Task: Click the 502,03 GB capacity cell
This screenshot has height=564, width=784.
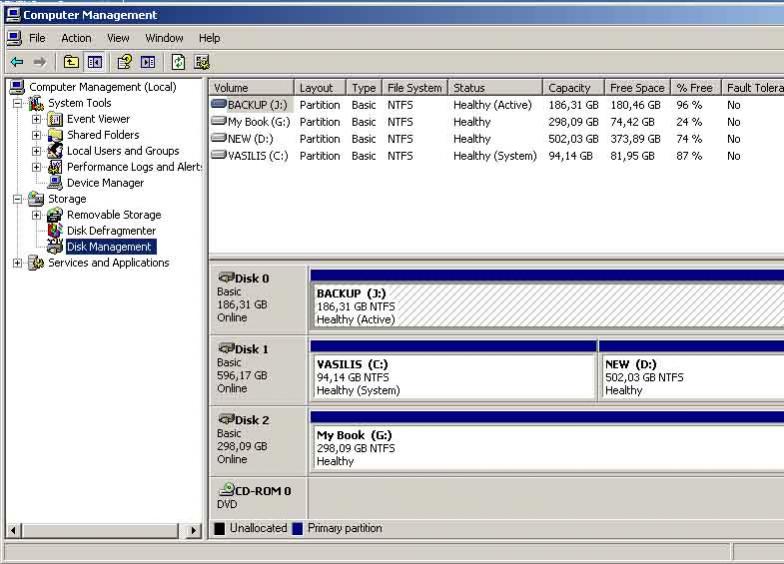Action: tap(573, 139)
